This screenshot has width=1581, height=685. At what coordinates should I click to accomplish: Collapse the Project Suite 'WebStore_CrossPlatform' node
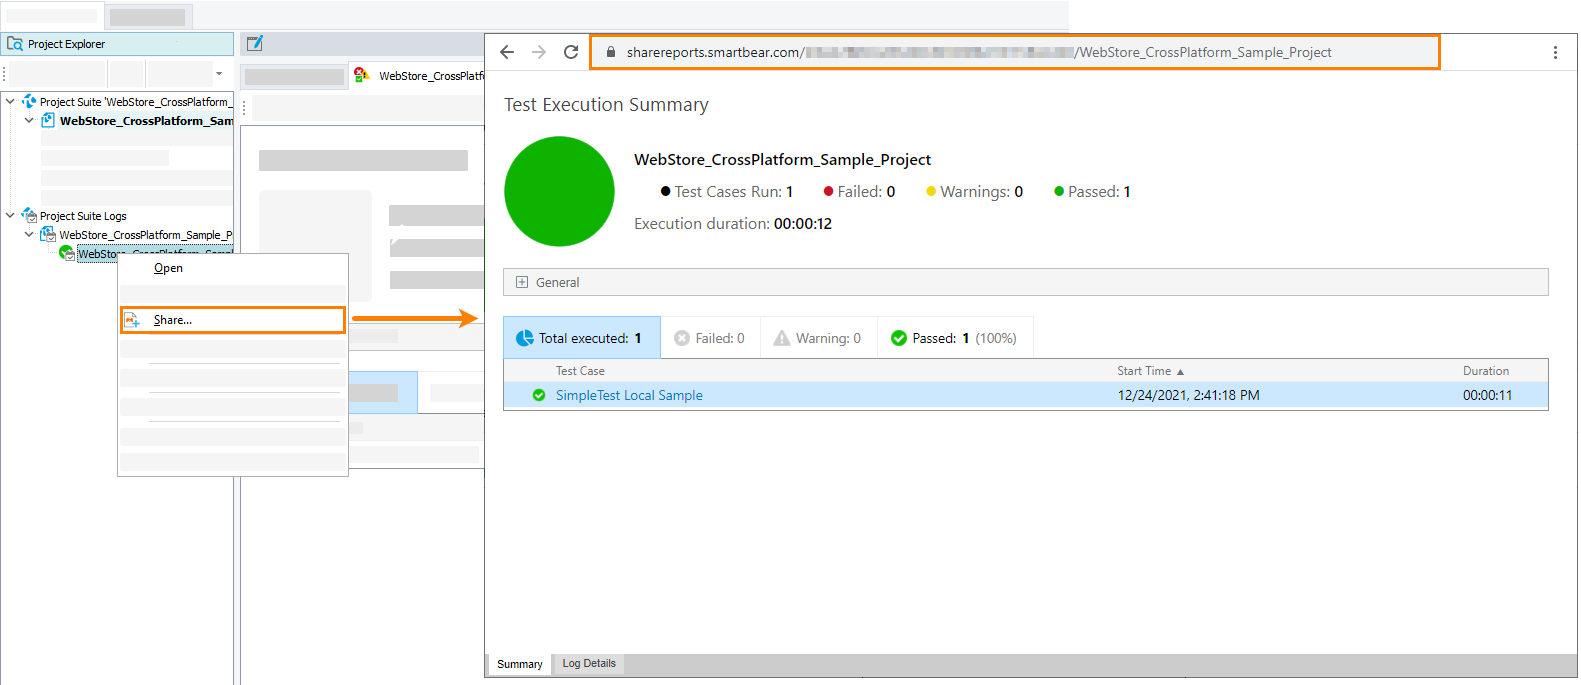[x=10, y=101]
